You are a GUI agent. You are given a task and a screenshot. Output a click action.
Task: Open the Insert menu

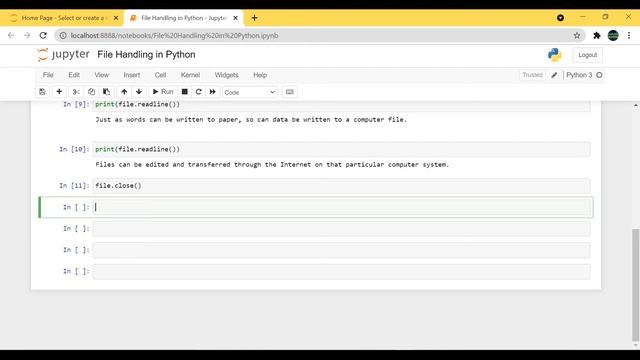click(132, 75)
